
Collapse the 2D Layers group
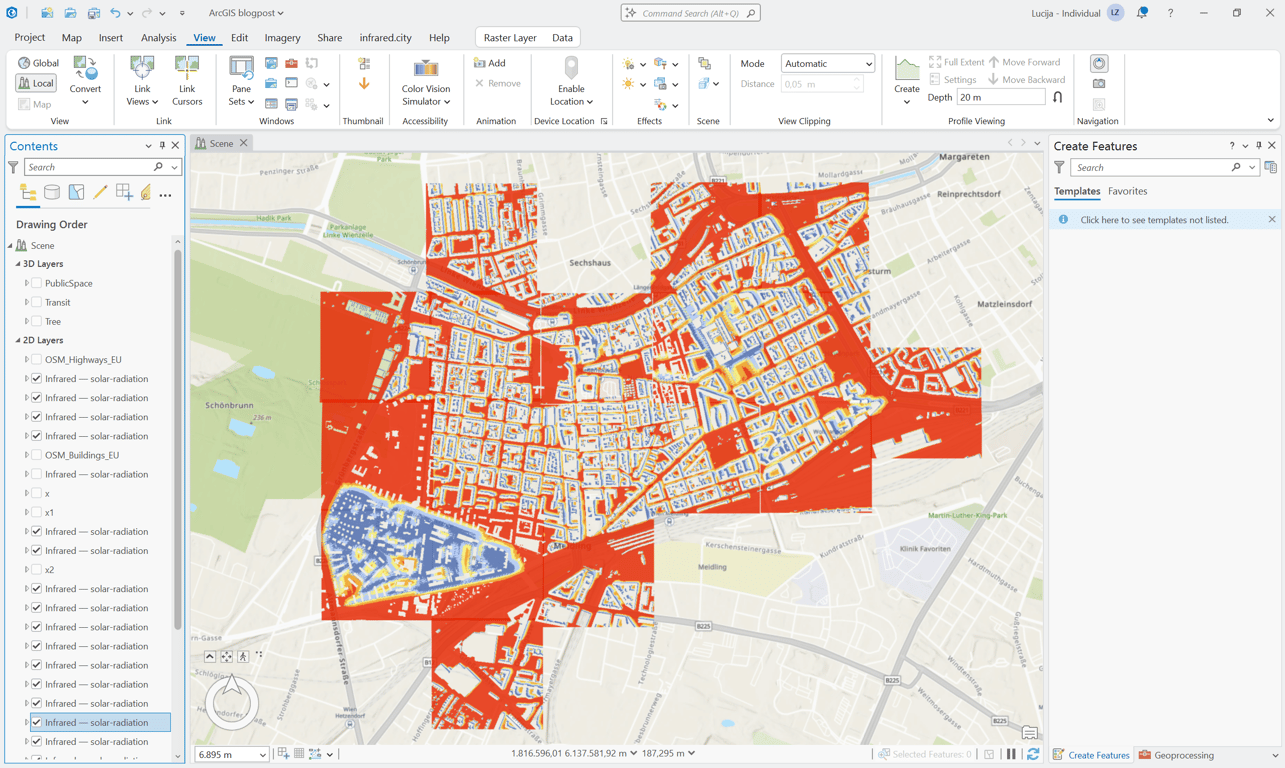click(x=18, y=340)
